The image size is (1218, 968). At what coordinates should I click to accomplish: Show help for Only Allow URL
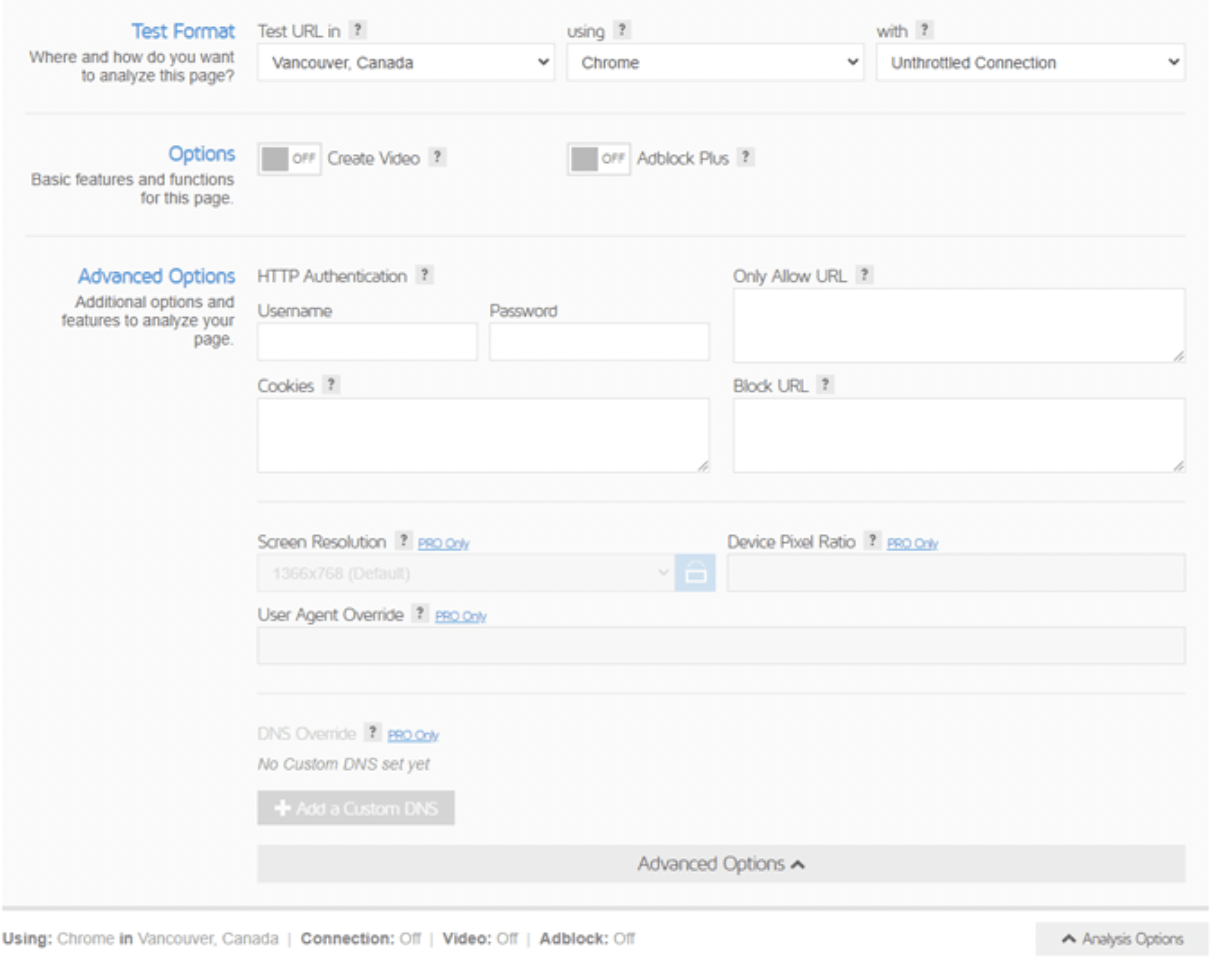(864, 275)
